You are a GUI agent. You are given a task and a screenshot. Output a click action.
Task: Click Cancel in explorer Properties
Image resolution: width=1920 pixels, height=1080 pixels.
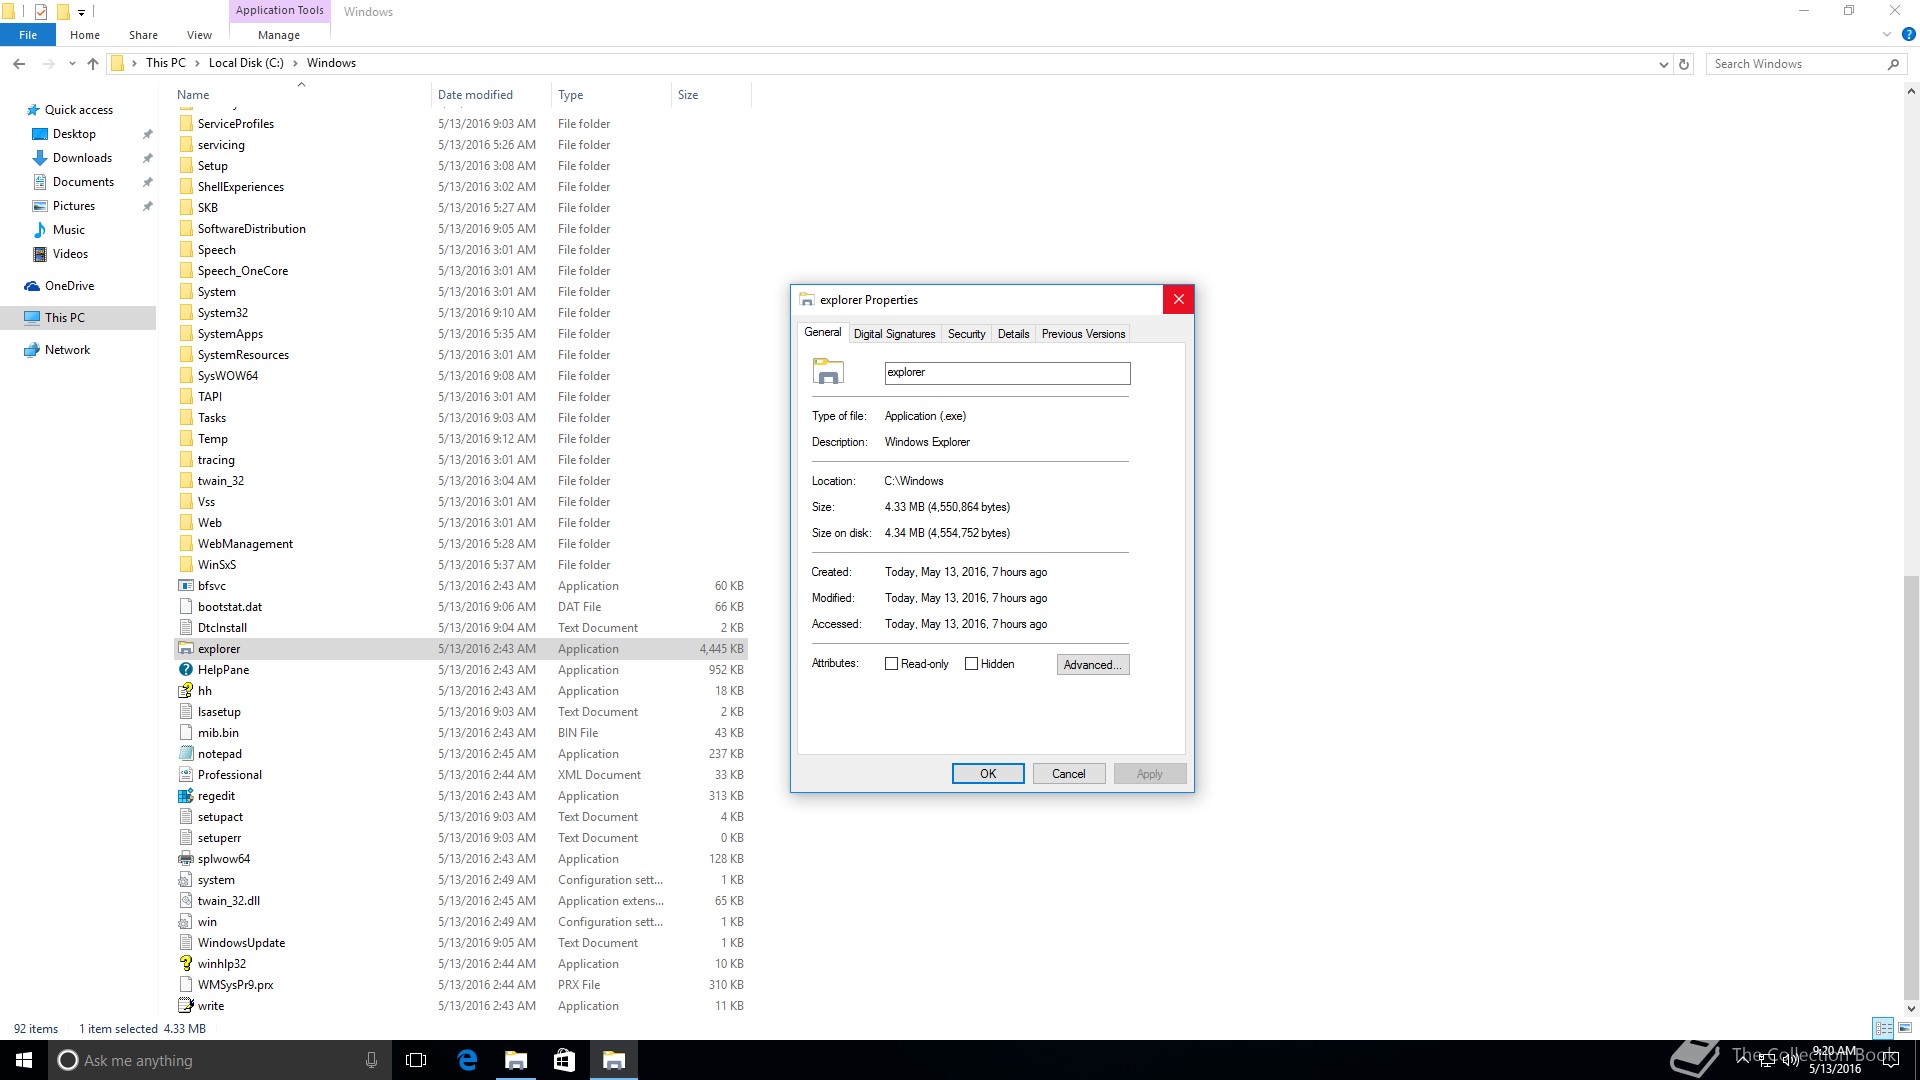(x=1068, y=774)
